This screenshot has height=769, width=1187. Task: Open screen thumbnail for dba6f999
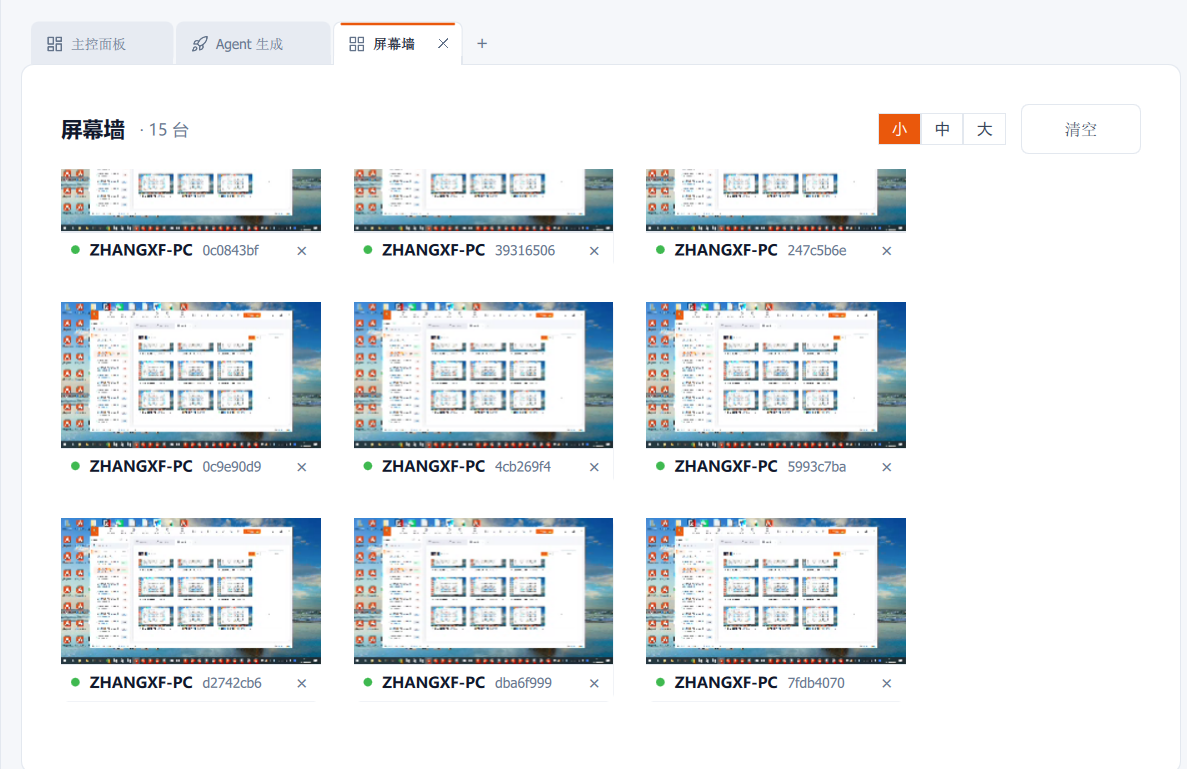coord(483,591)
